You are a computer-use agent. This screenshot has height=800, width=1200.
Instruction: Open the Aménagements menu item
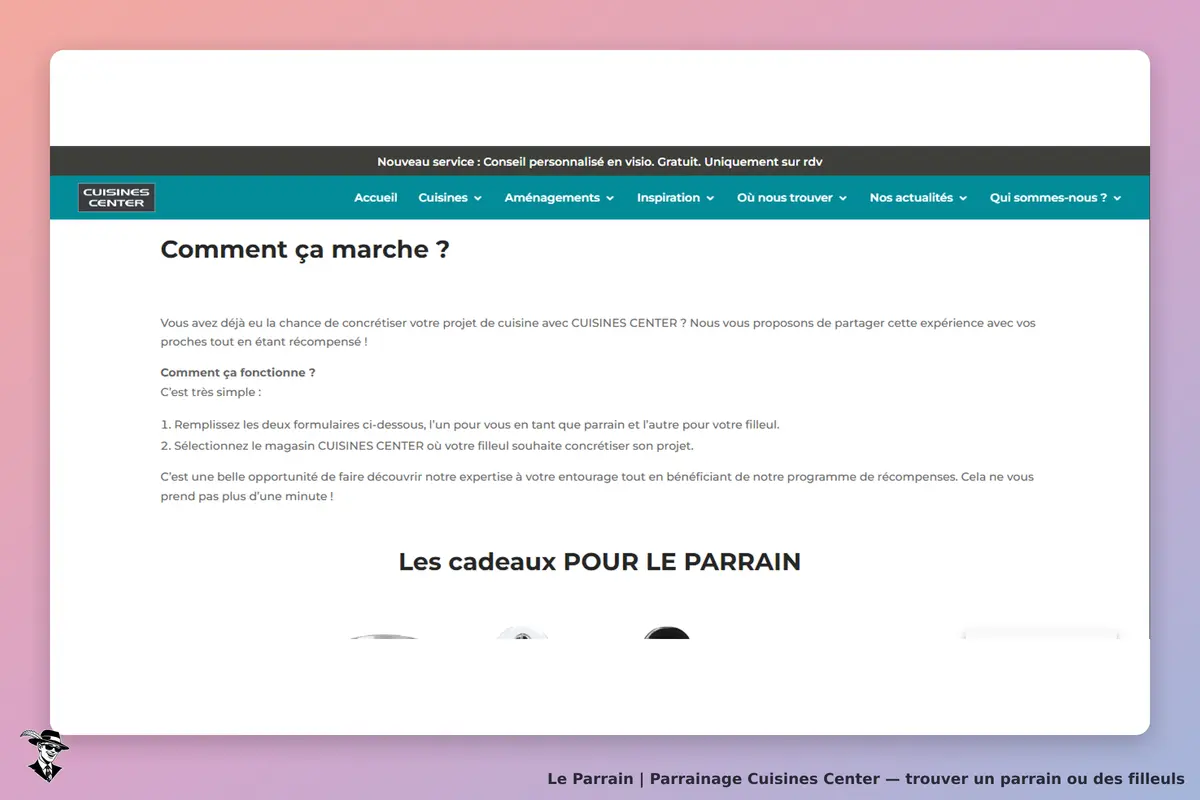click(552, 198)
